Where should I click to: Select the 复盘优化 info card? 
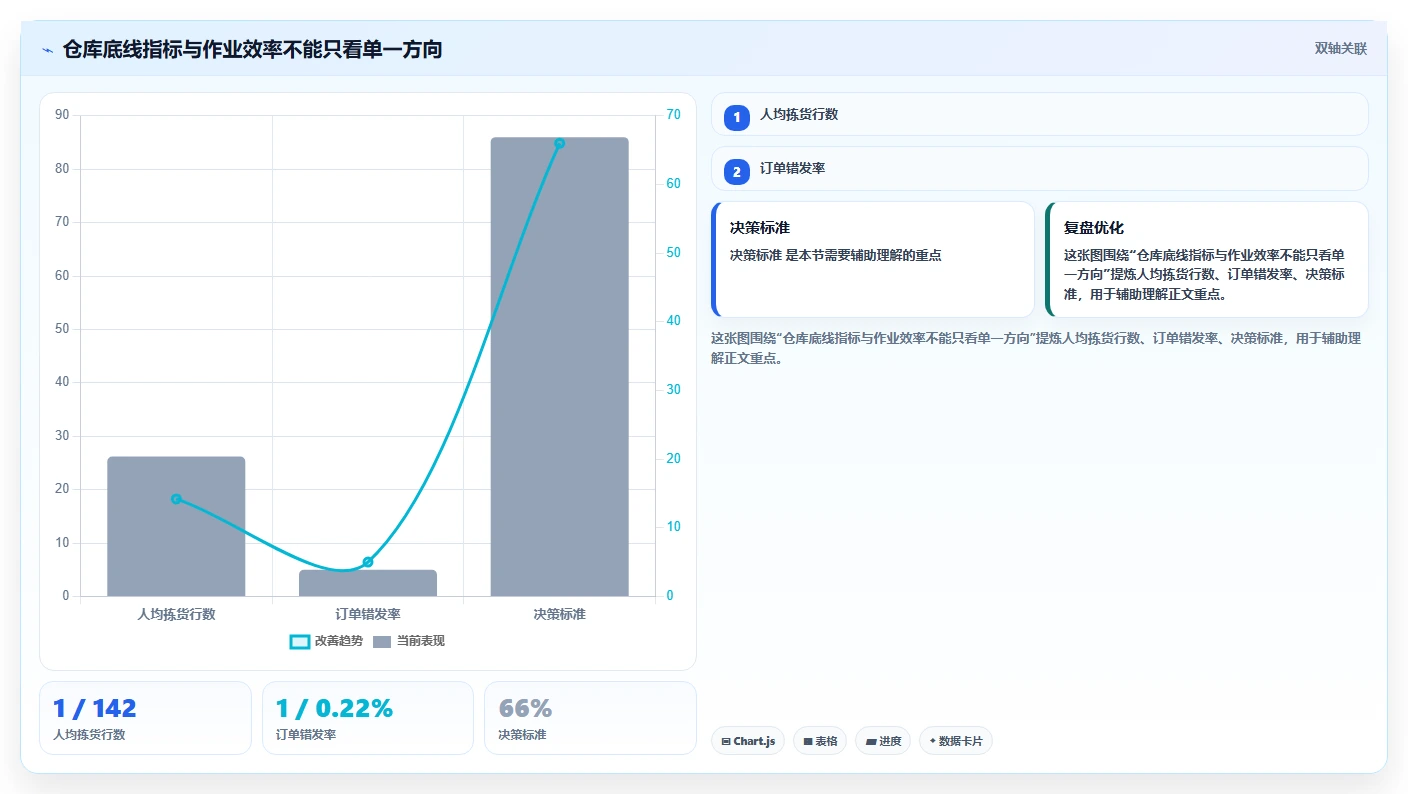coord(1207,259)
